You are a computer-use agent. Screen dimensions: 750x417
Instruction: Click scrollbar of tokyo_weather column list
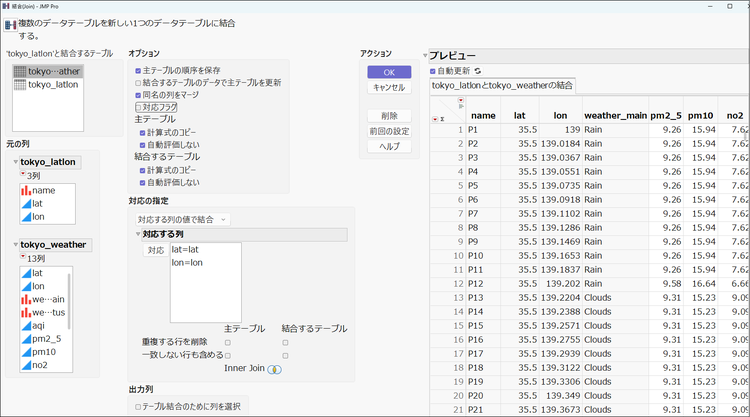(x=70, y=301)
